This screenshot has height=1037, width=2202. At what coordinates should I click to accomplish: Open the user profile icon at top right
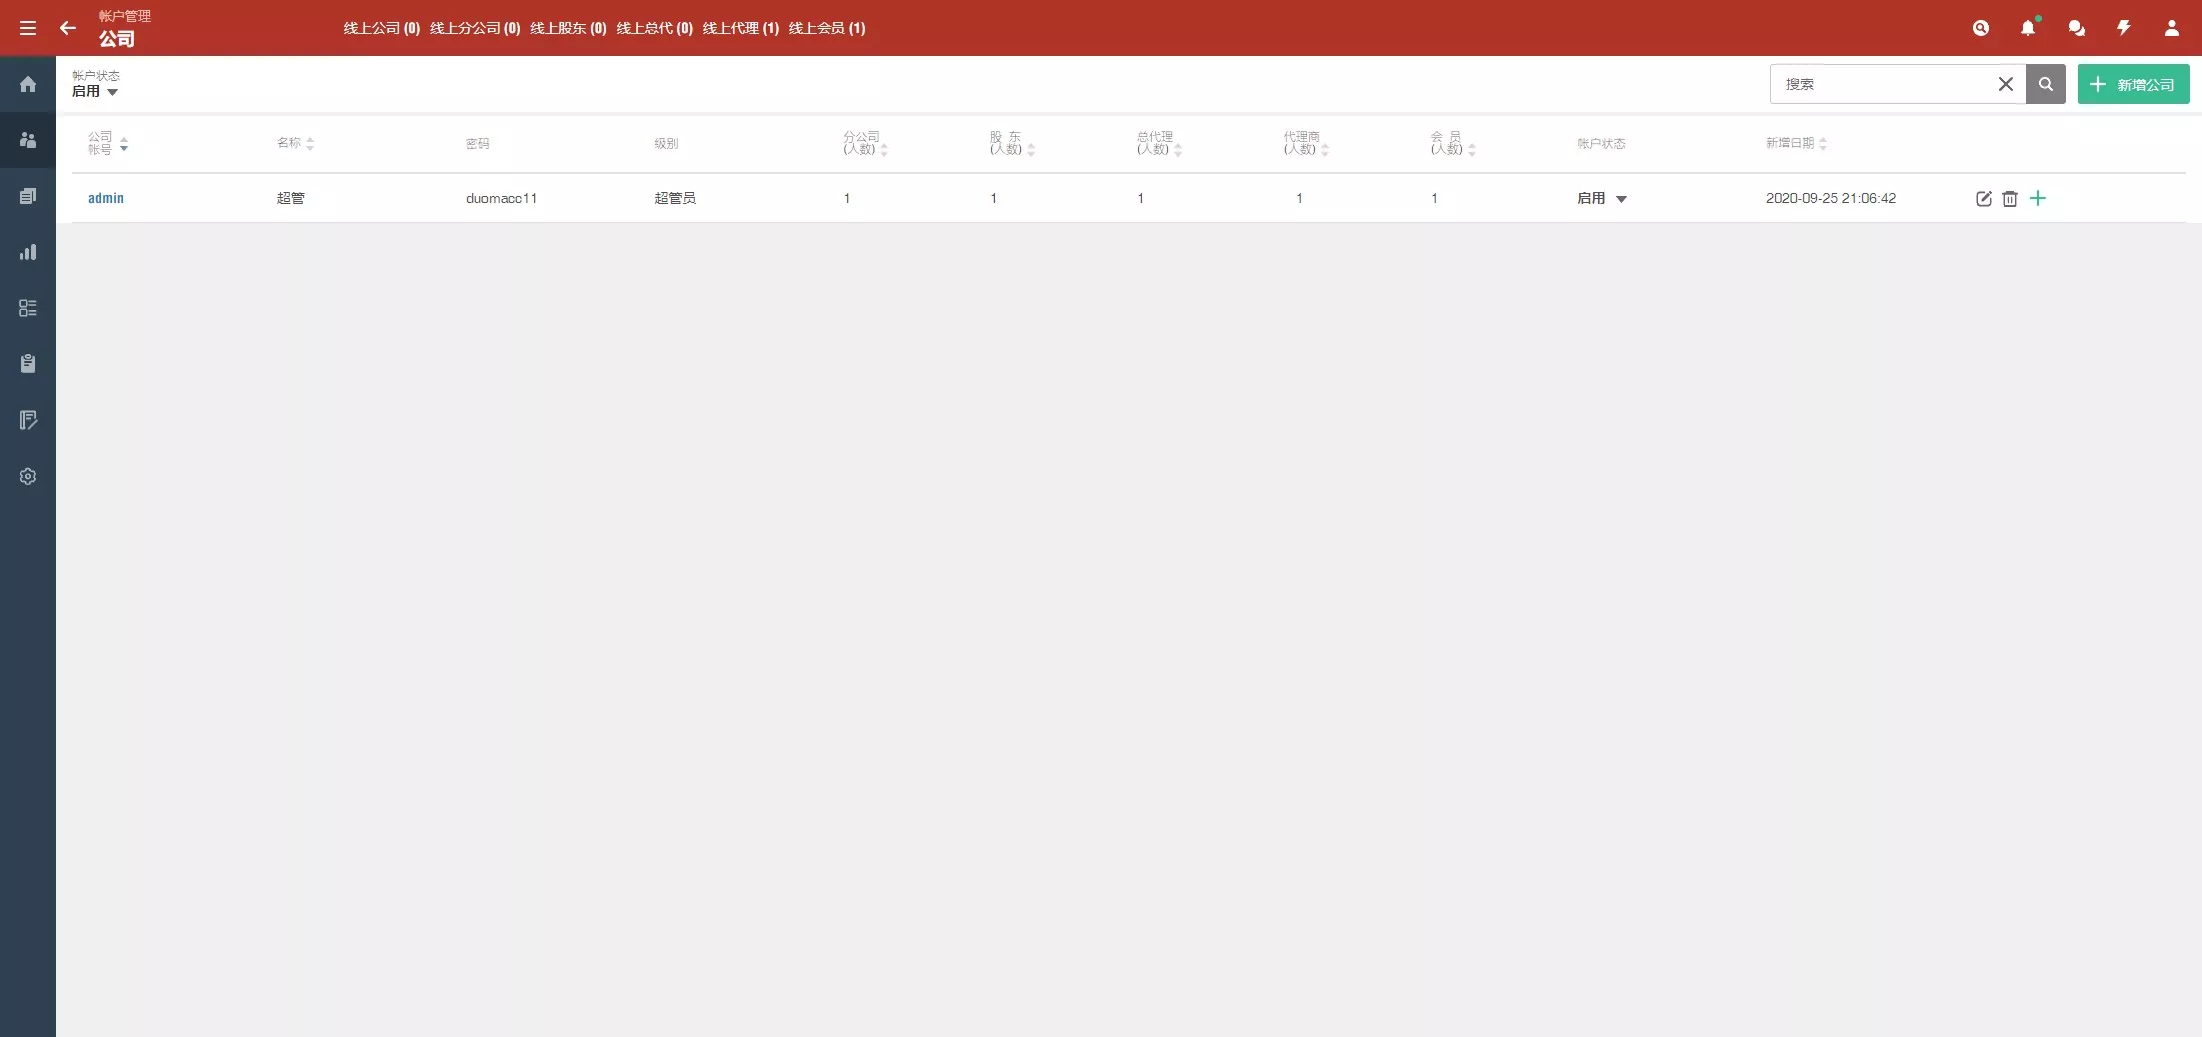pos(2172,28)
